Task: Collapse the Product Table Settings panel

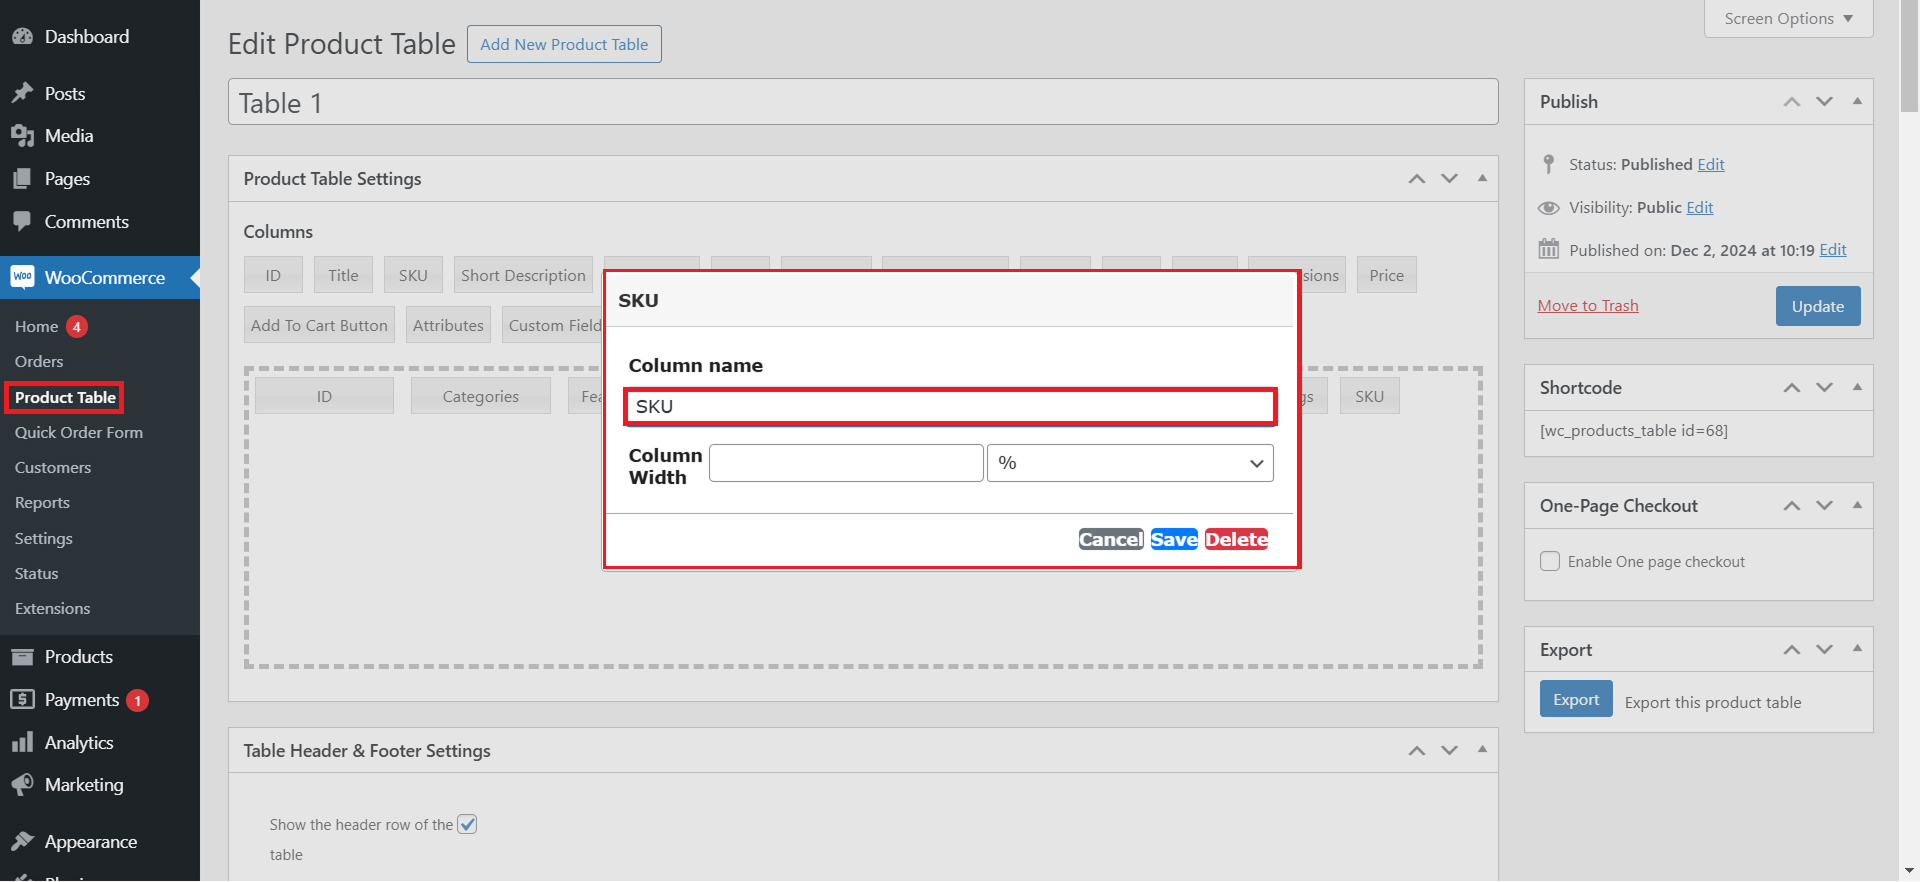Action: point(1482,178)
